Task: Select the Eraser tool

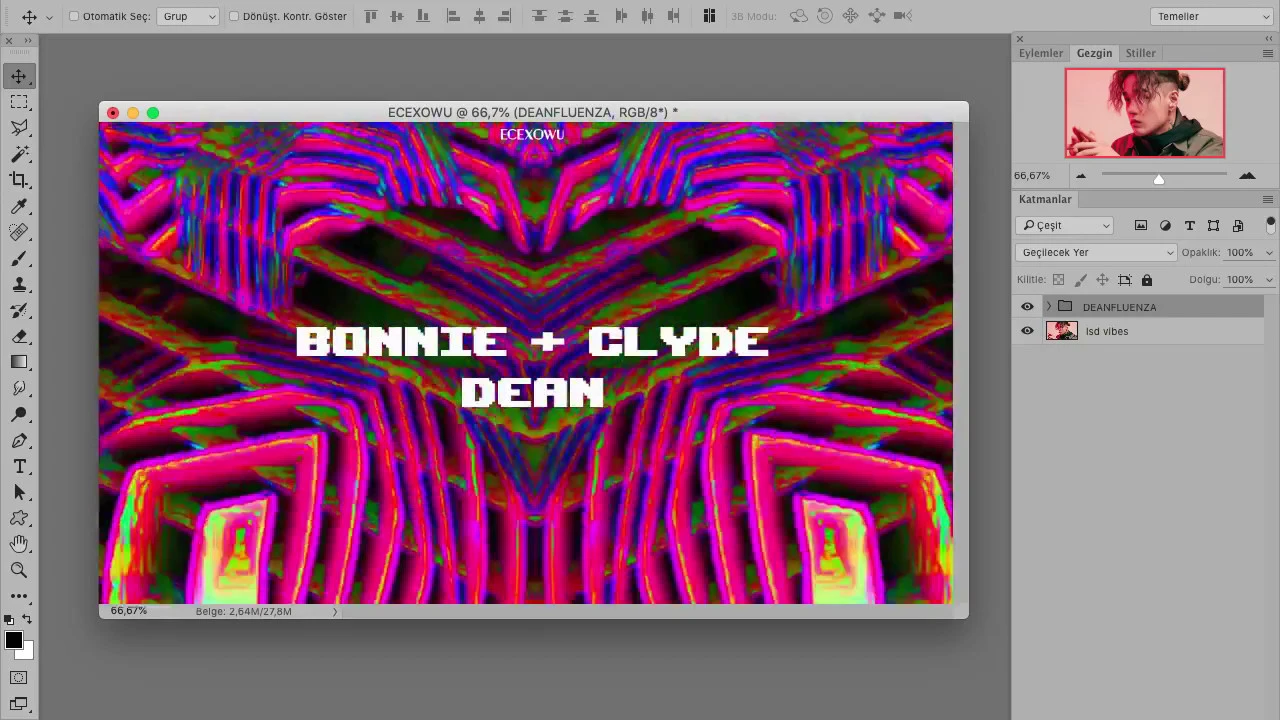Action: 19,336
